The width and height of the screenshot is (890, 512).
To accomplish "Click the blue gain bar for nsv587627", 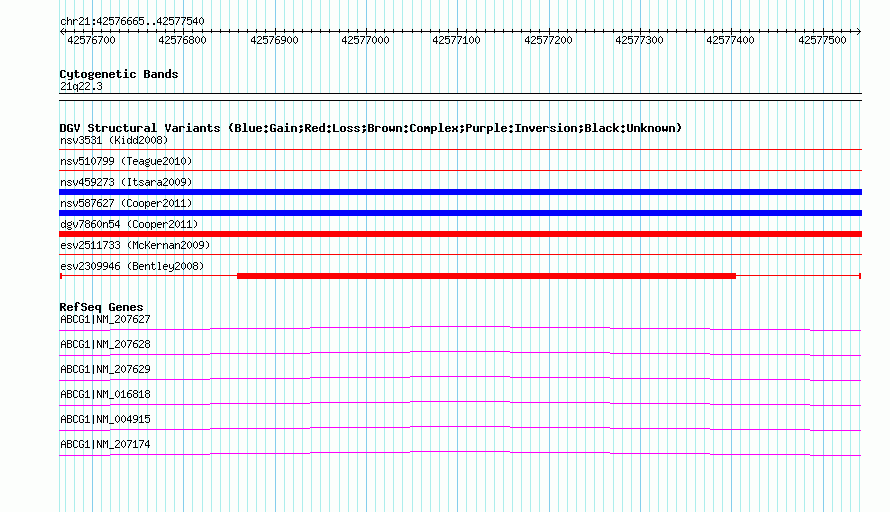I will [460, 213].
